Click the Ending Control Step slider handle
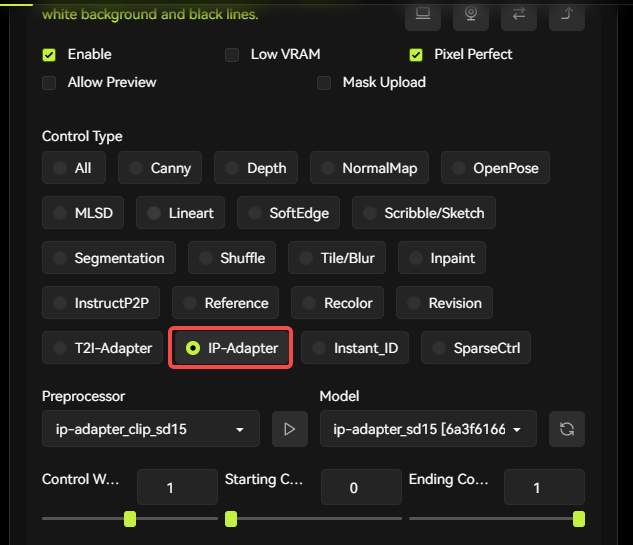The height and width of the screenshot is (545, 633). (x=579, y=519)
